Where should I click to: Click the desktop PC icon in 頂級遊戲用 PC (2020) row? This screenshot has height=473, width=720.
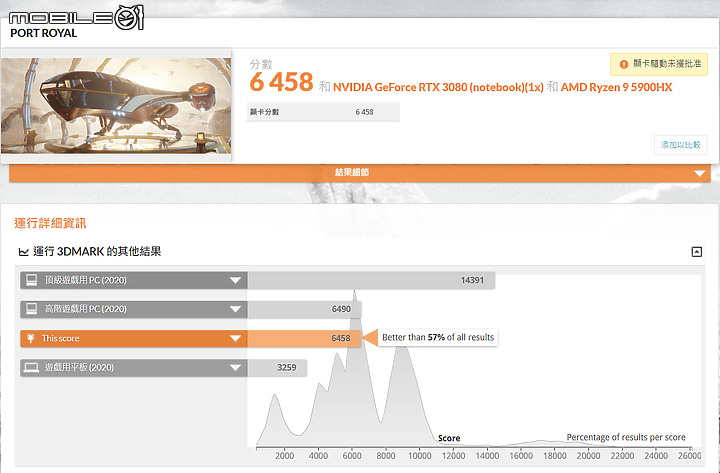coord(32,280)
